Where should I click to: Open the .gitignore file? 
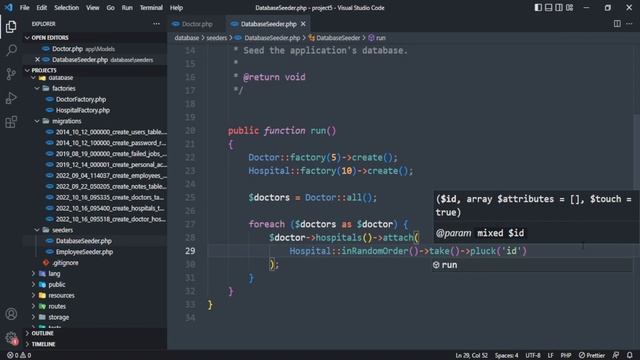pos(65,262)
